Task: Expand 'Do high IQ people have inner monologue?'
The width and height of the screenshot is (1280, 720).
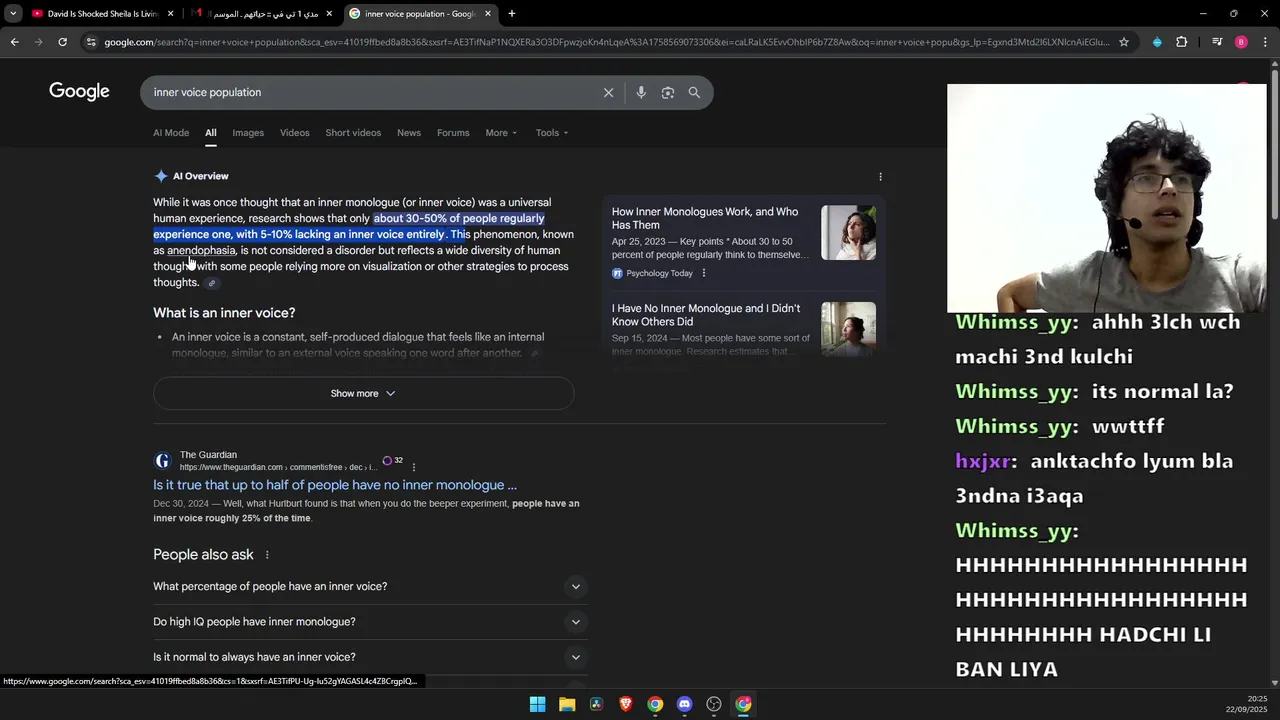Action: coord(368,622)
